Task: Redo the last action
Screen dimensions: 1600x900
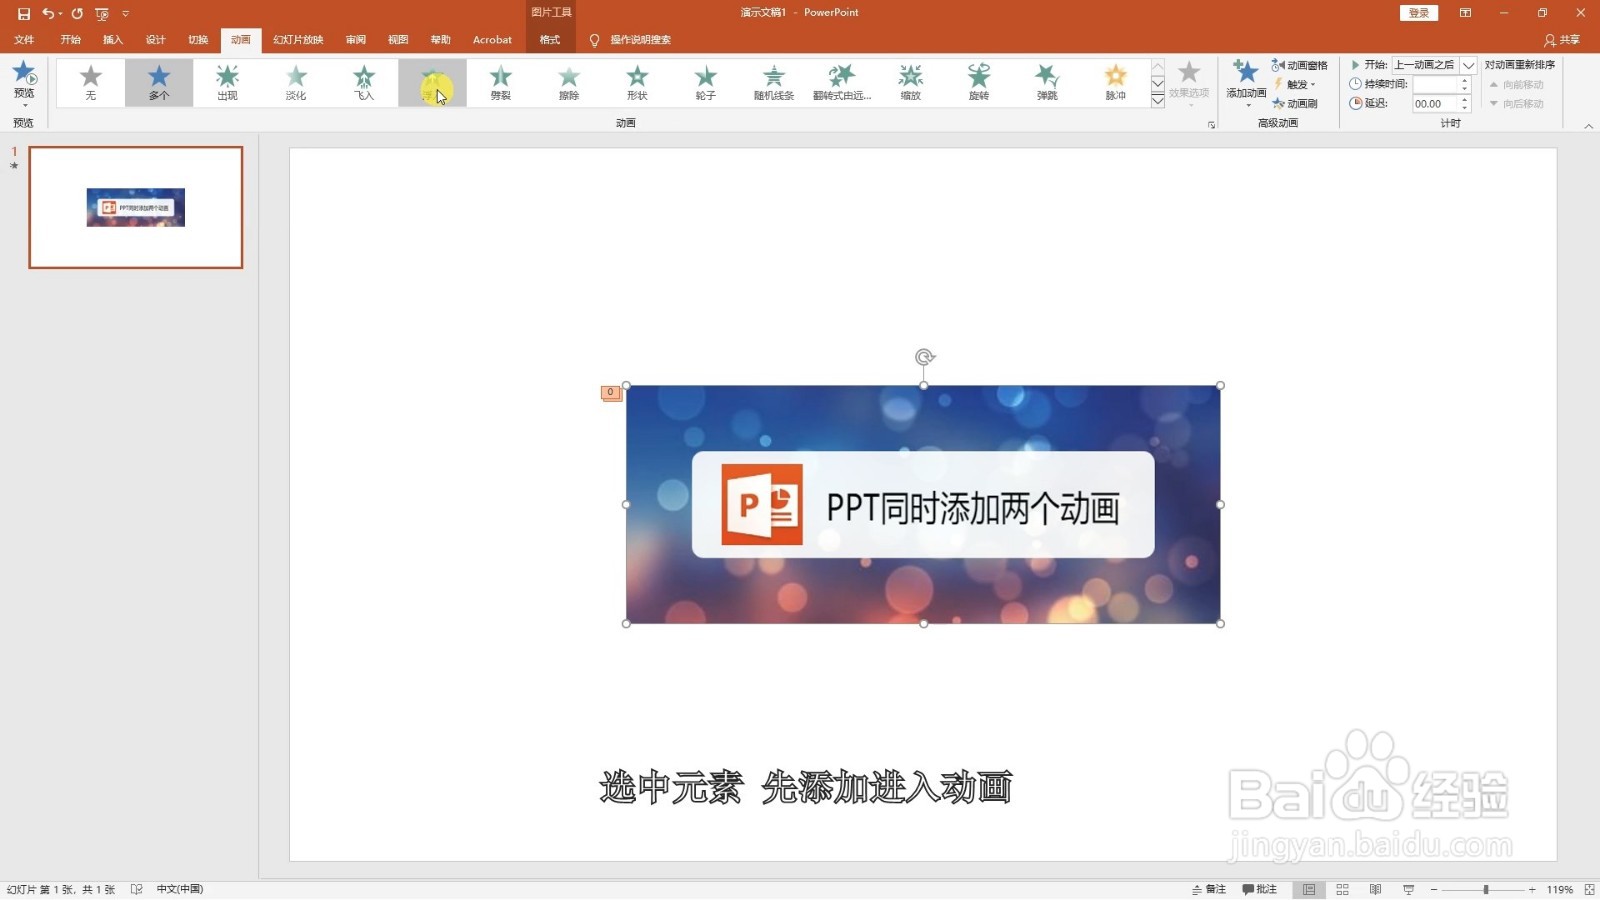Action: 77,13
